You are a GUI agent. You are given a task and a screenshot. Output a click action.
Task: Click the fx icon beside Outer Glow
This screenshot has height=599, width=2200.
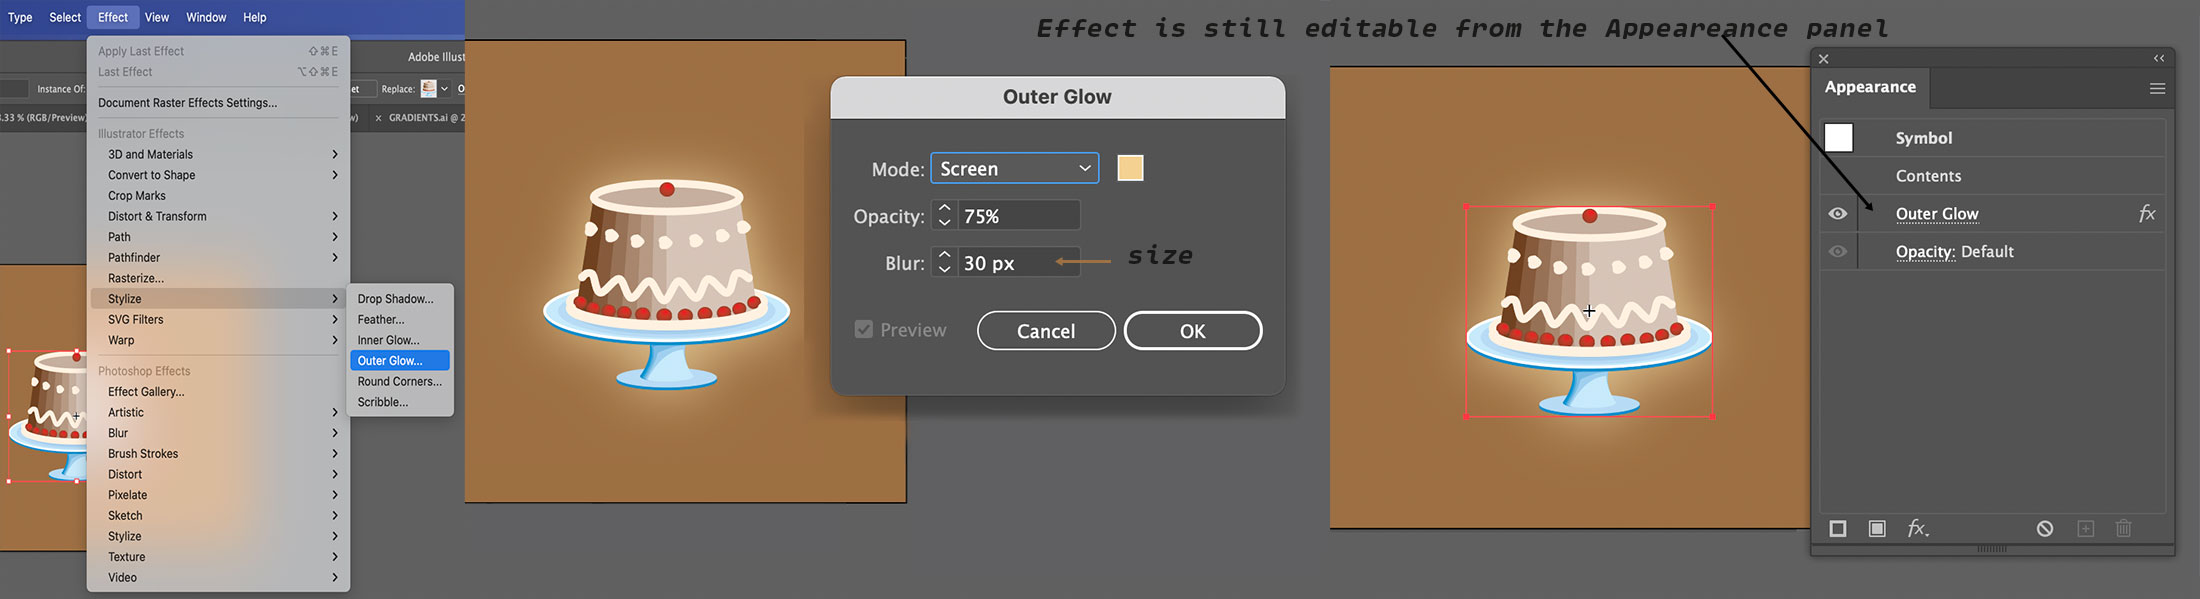point(2146,213)
